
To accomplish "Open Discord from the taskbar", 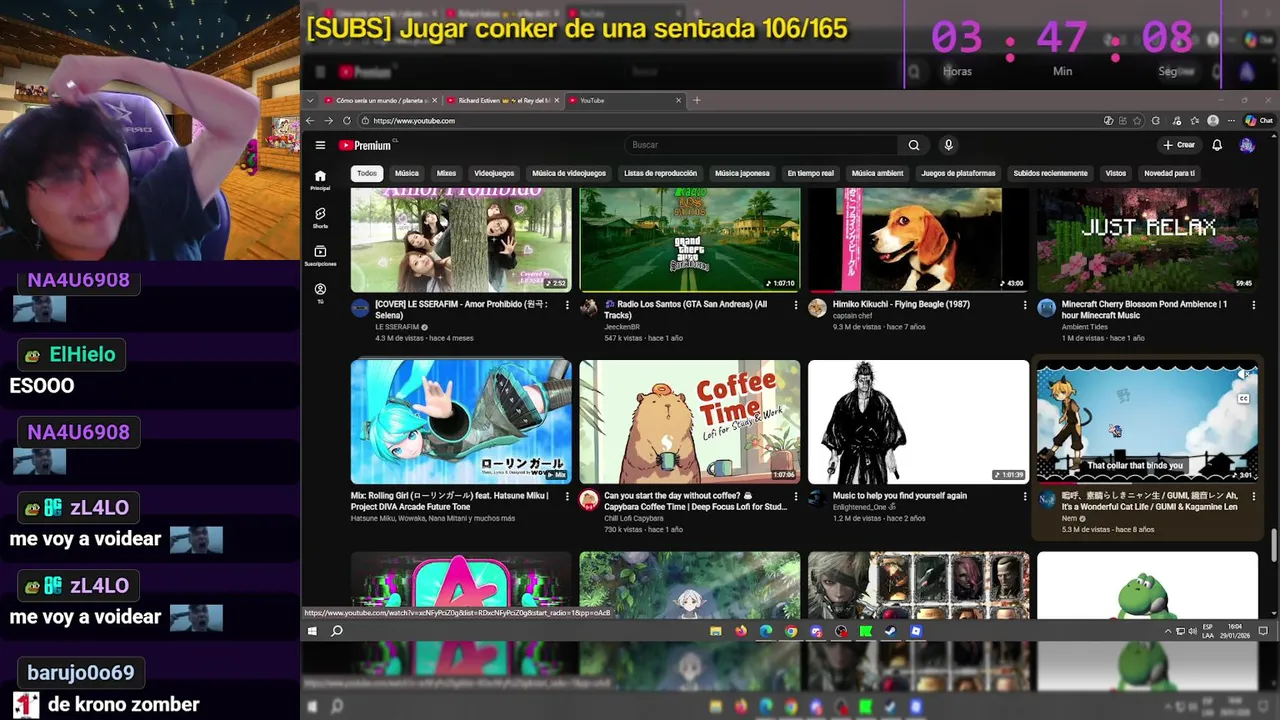I will tap(816, 631).
